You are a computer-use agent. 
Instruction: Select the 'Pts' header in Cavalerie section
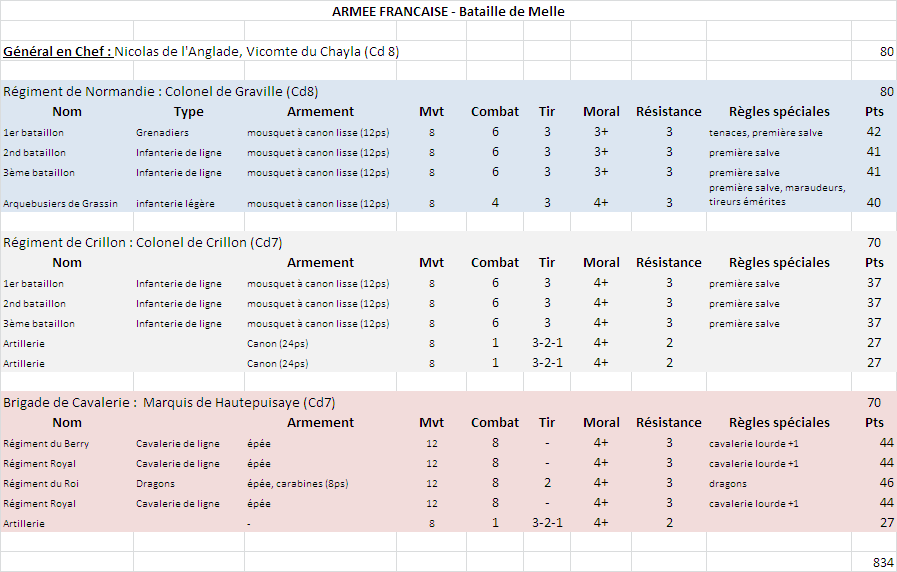coord(874,423)
